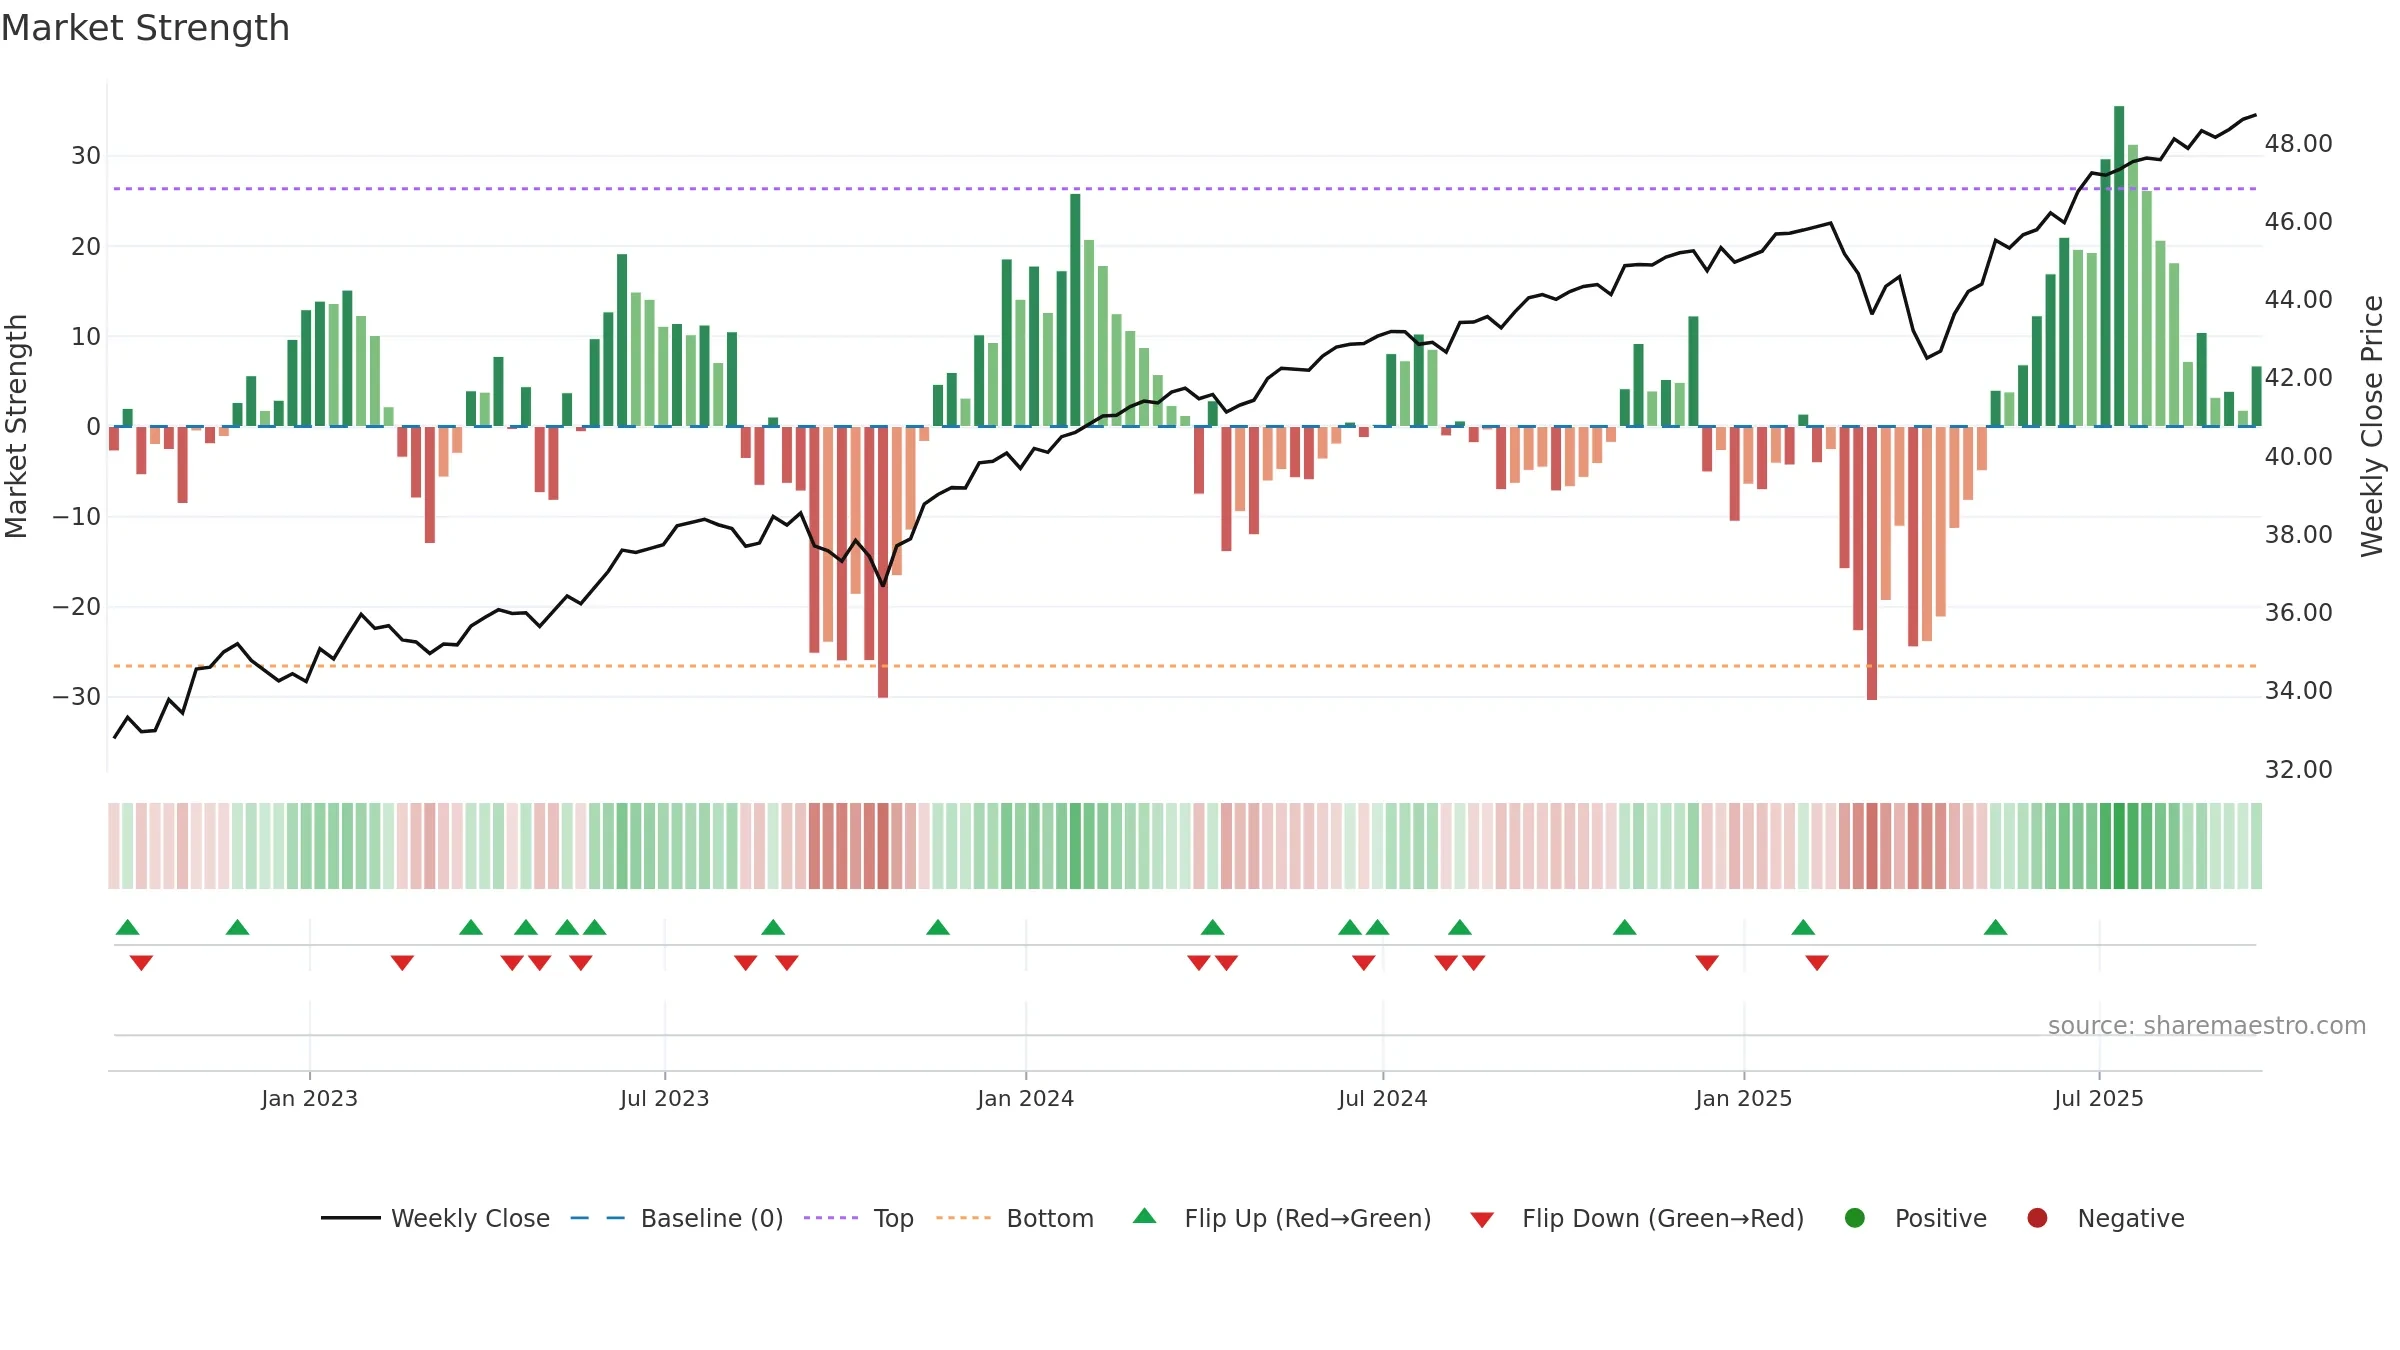Click the 32.00 price axis label

pyautogui.click(x=2298, y=769)
